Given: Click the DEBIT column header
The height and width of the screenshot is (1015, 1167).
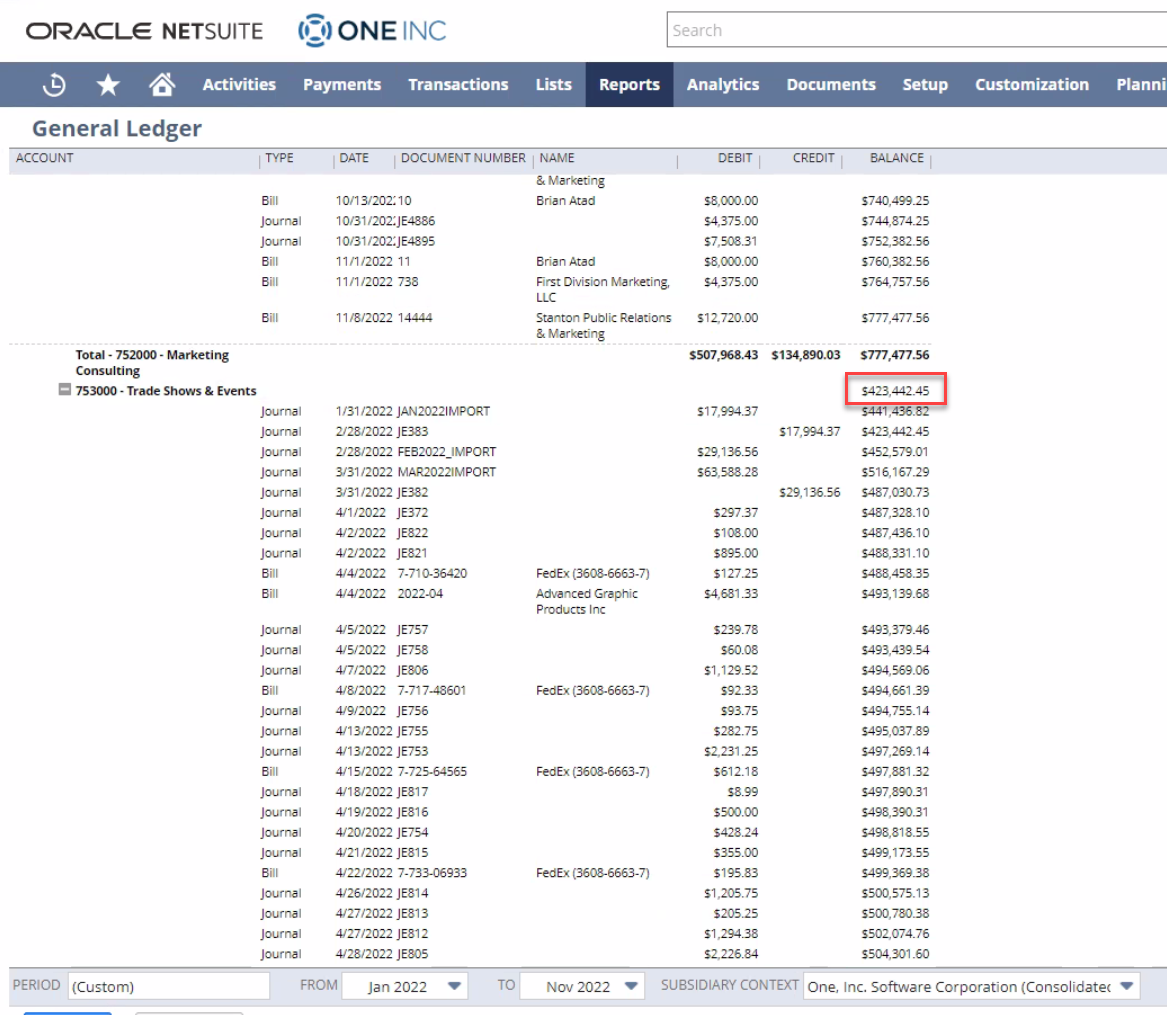Looking at the screenshot, I should pos(735,158).
